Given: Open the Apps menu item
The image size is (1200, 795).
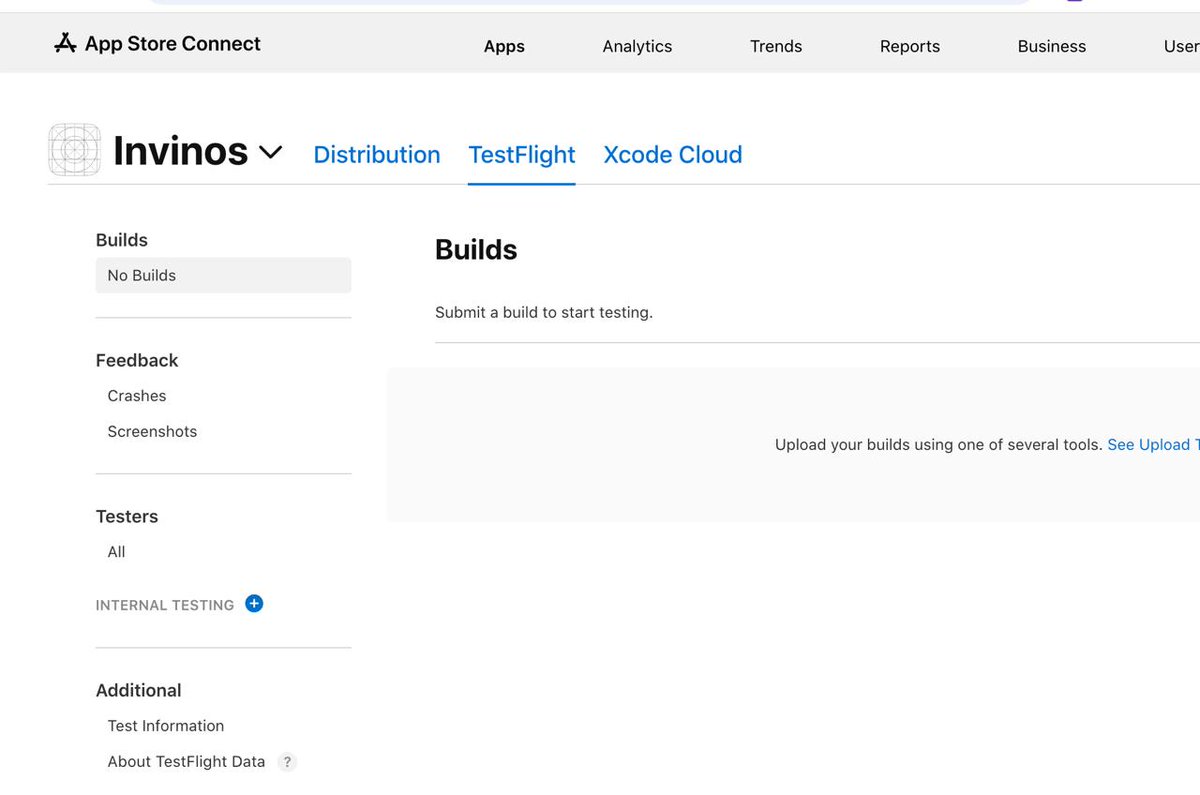Looking at the screenshot, I should [504, 46].
